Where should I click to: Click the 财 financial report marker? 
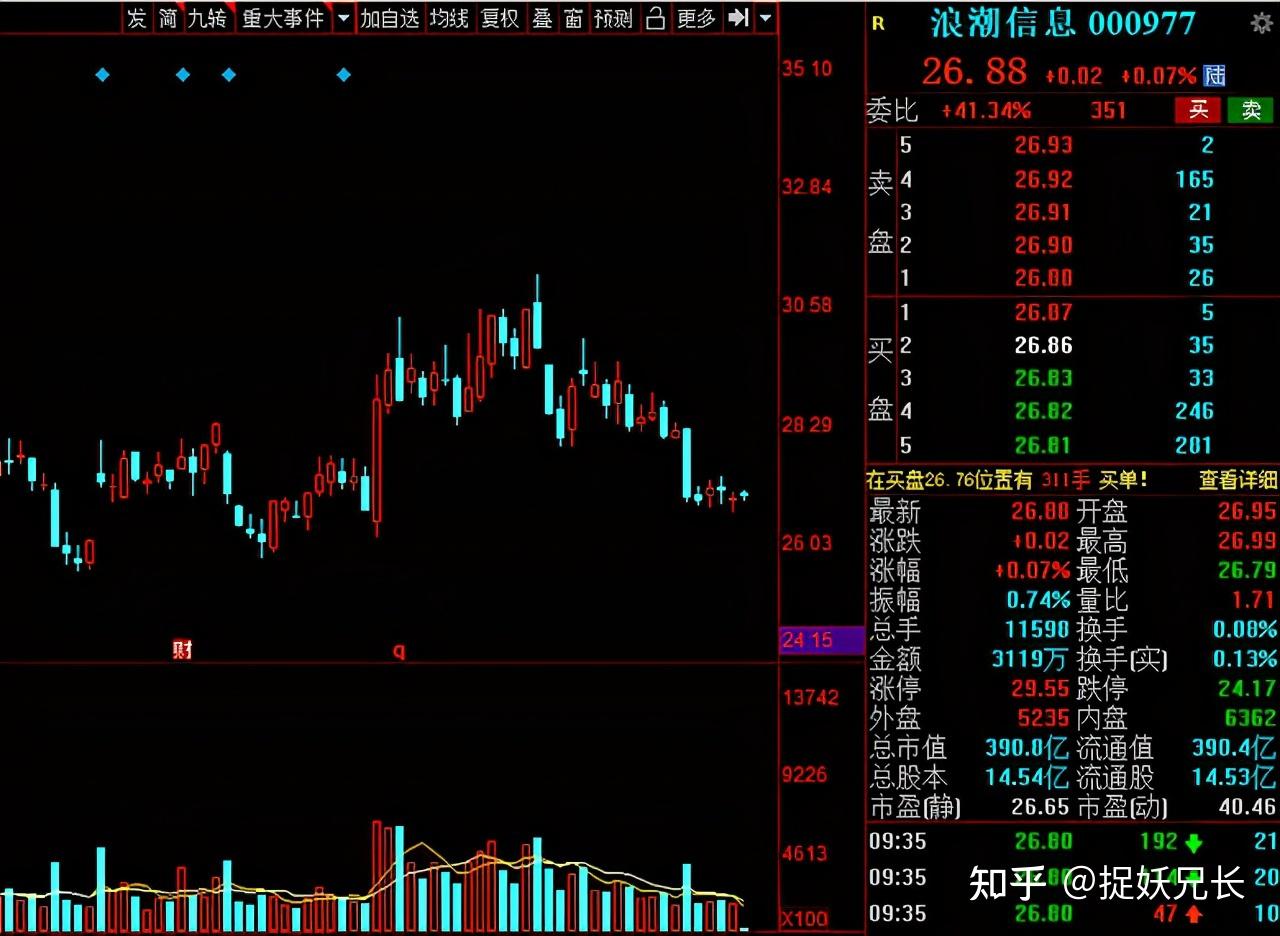tap(182, 650)
